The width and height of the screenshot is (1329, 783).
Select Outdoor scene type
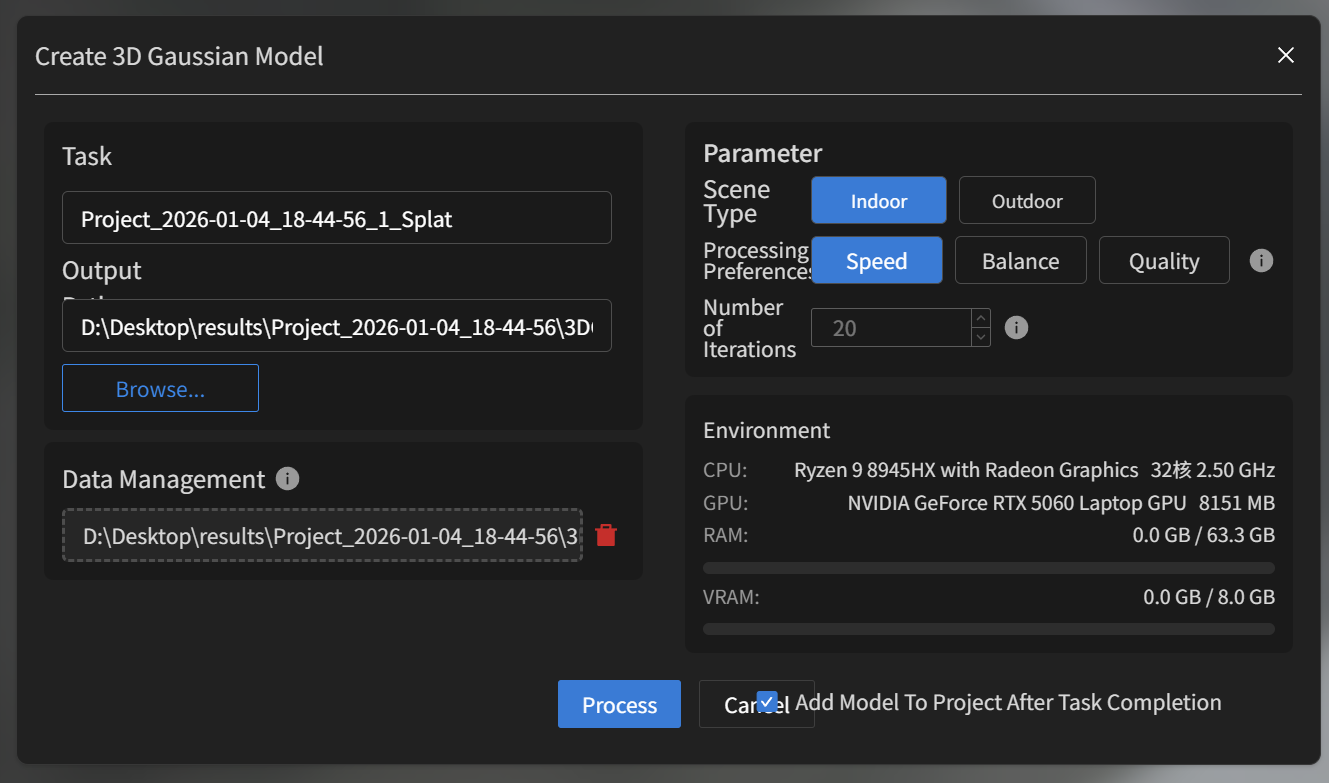[1027, 200]
